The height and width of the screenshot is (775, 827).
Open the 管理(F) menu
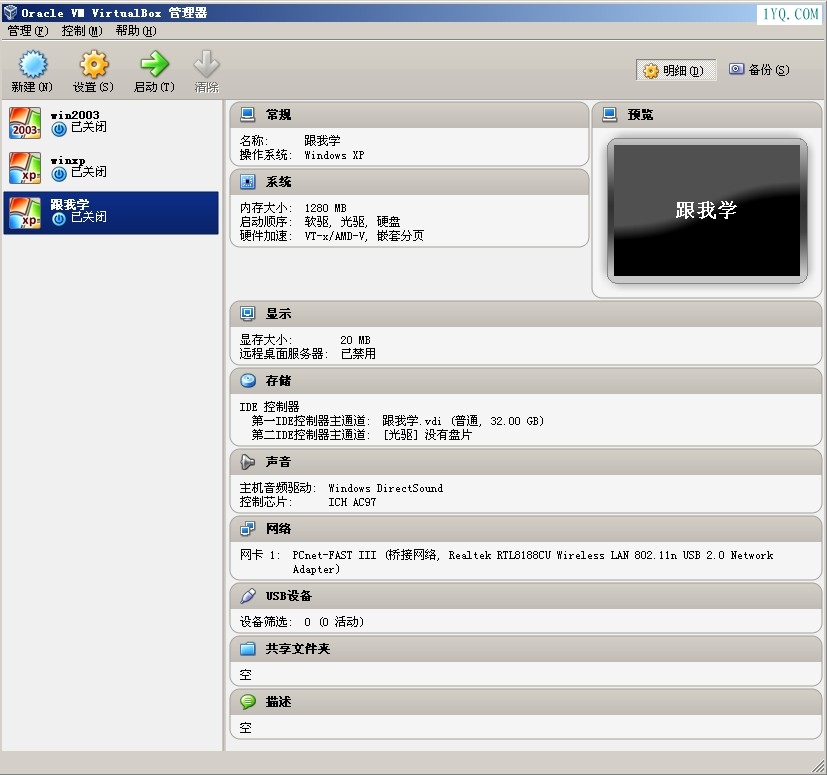27,31
